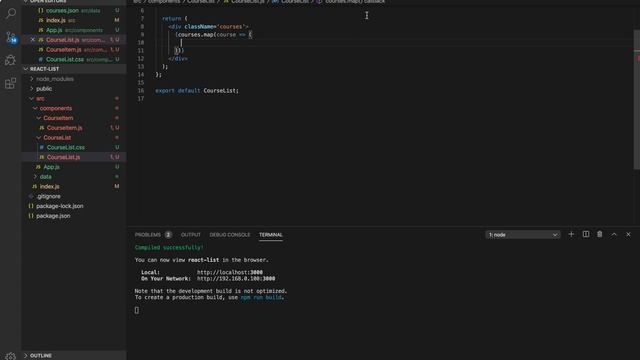Screen dimensions: 640x360
Task: Open the Search view in activity bar
Action: coord(11,13)
